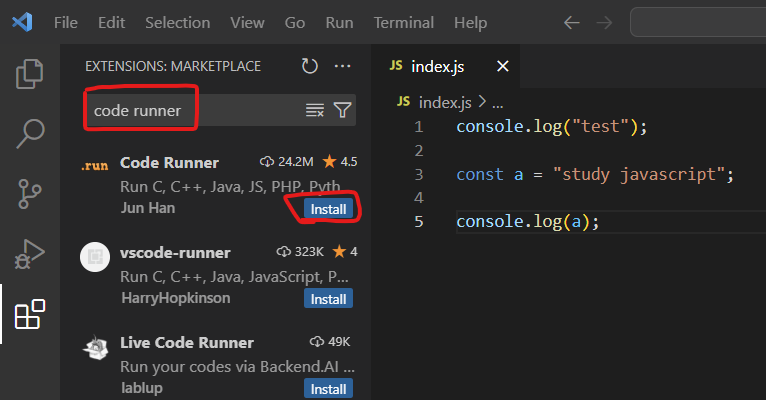Open the Run and Debug view
The width and height of the screenshot is (766, 400).
coord(30,254)
